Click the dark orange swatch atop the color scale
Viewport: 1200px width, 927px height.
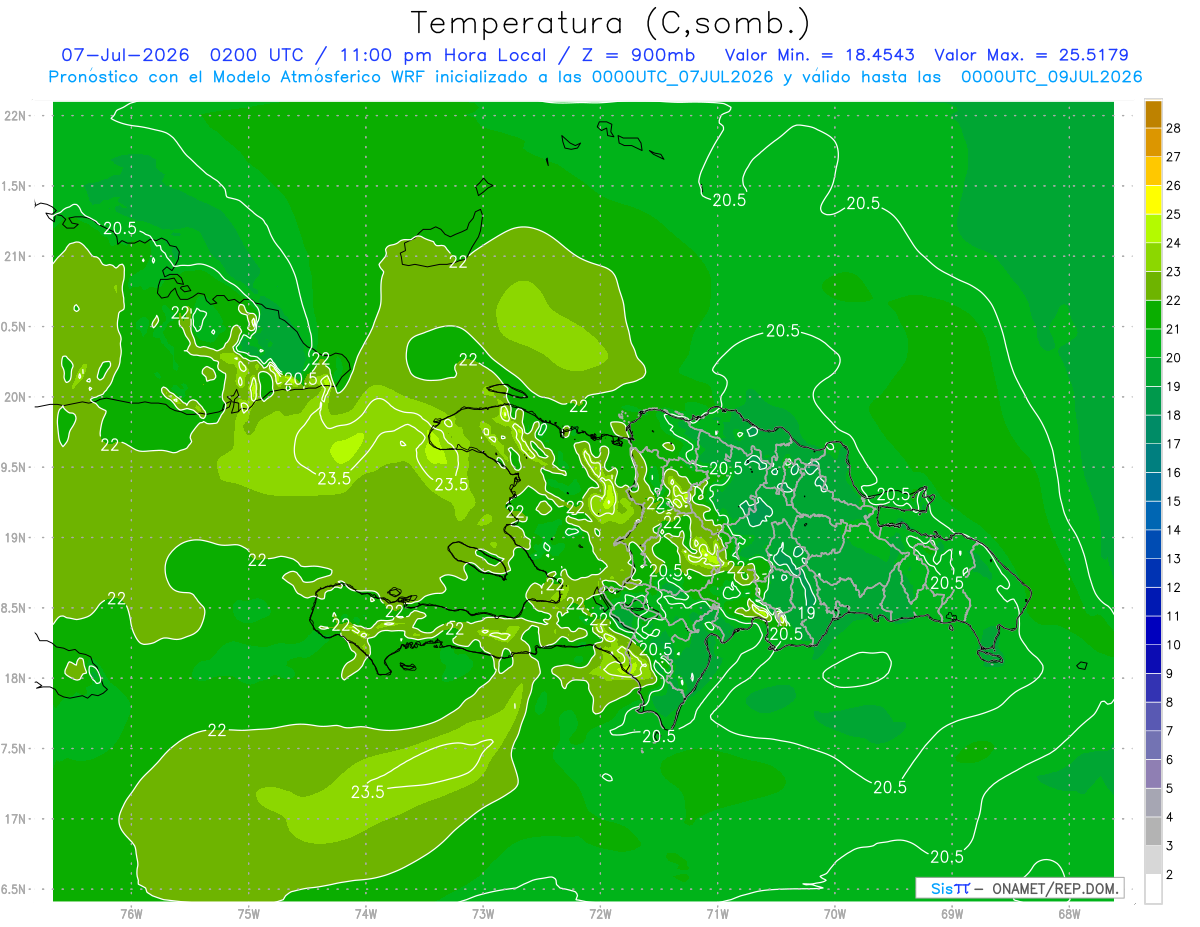pyautogui.click(x=1153, y=114)
